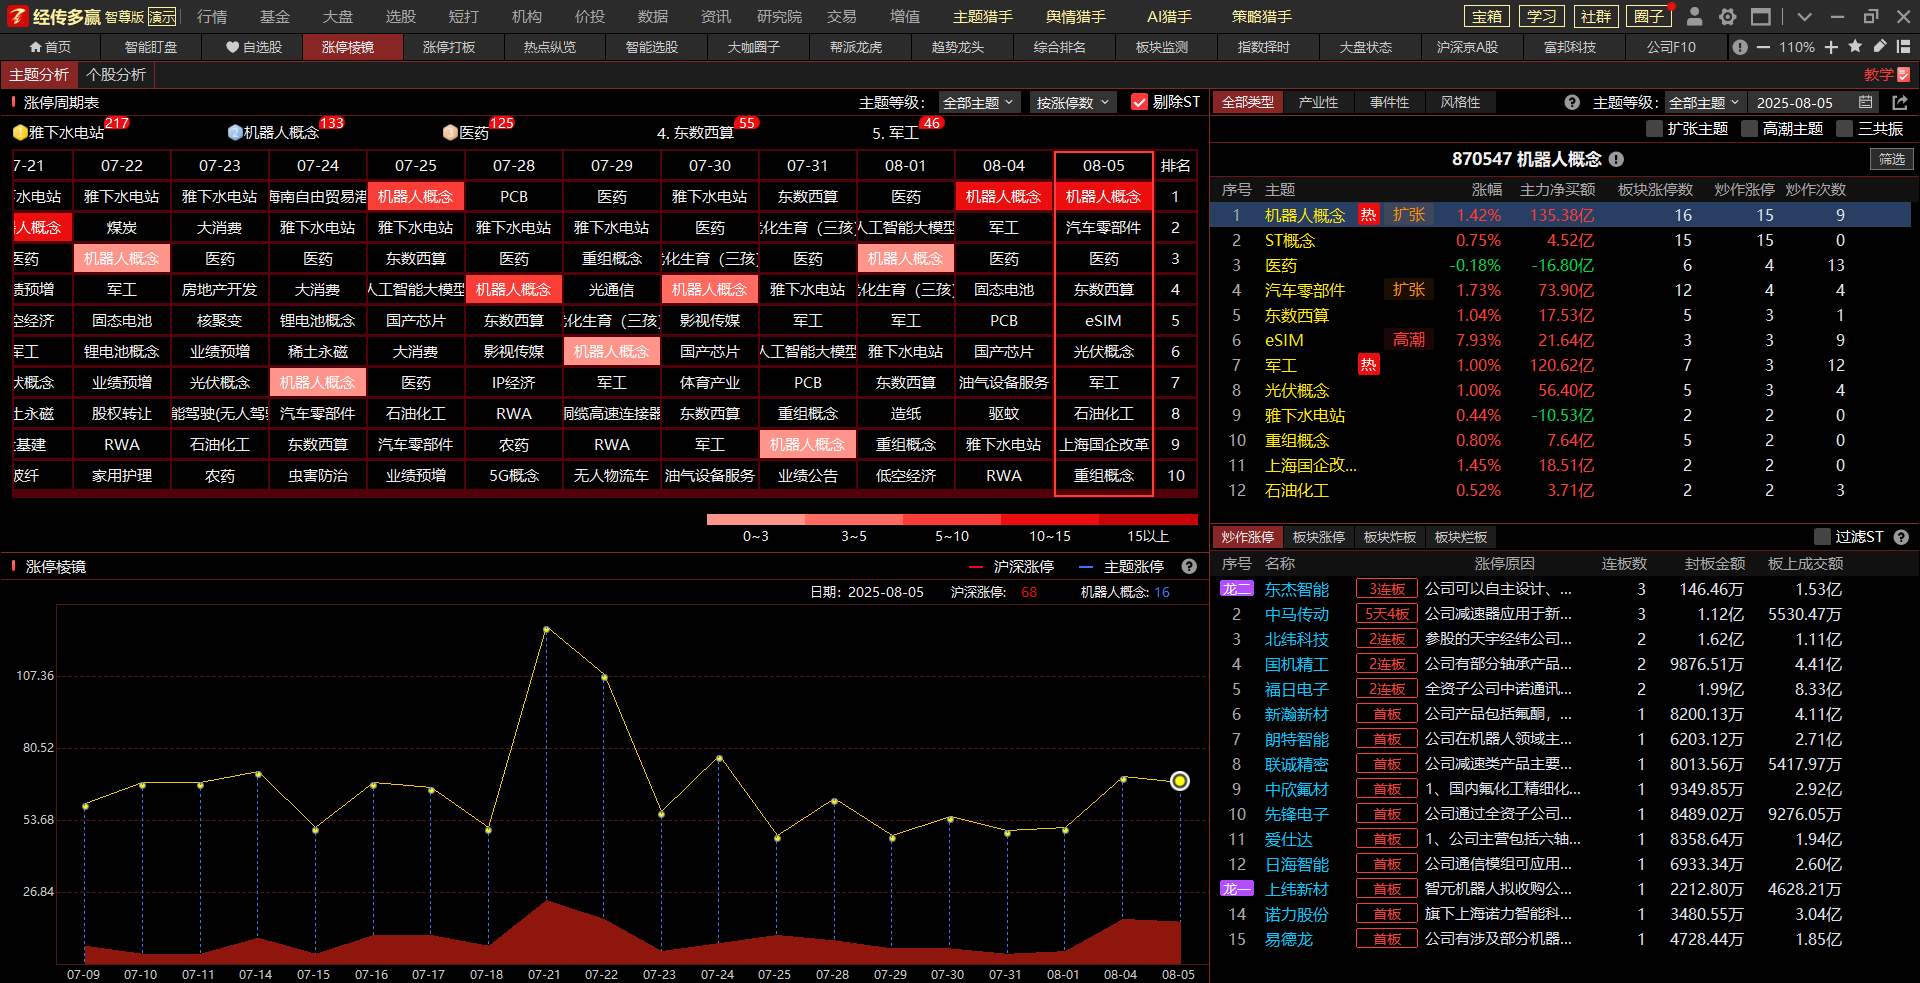Open the settings gear icon
Image resolution: width=1920 pixels, height=983 pixels.
click(x=1727, y=17)
